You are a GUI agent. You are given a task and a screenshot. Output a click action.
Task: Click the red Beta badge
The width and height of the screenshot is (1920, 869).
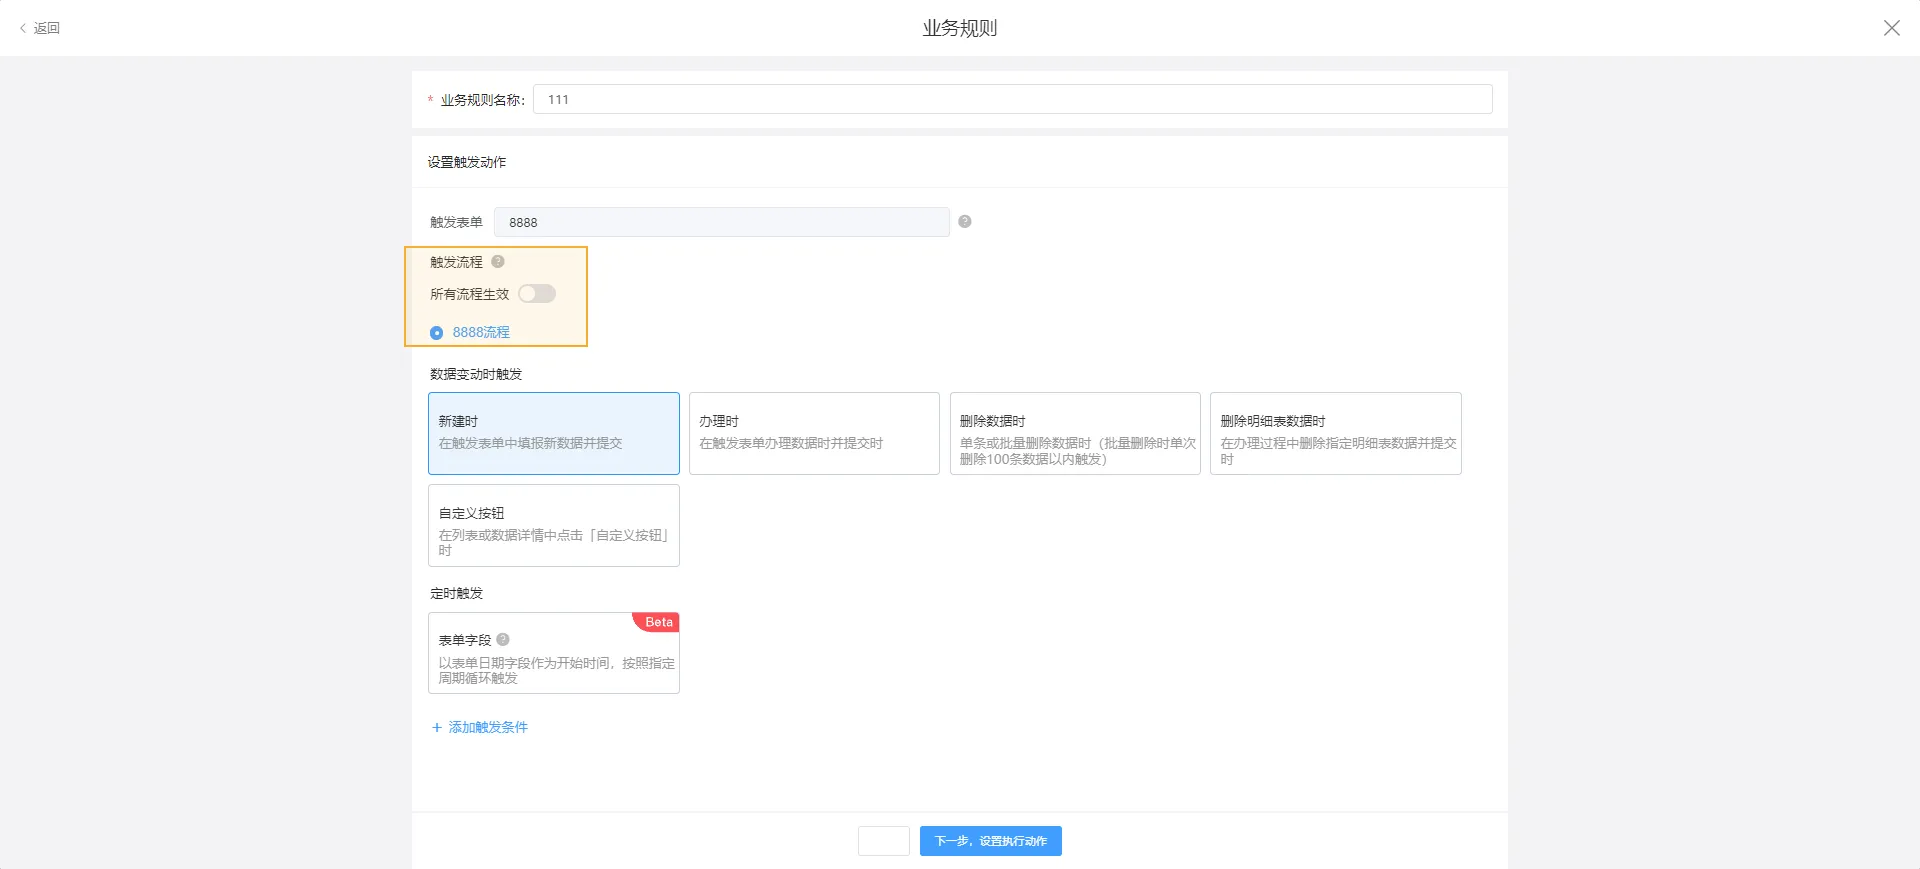[658, 622]
